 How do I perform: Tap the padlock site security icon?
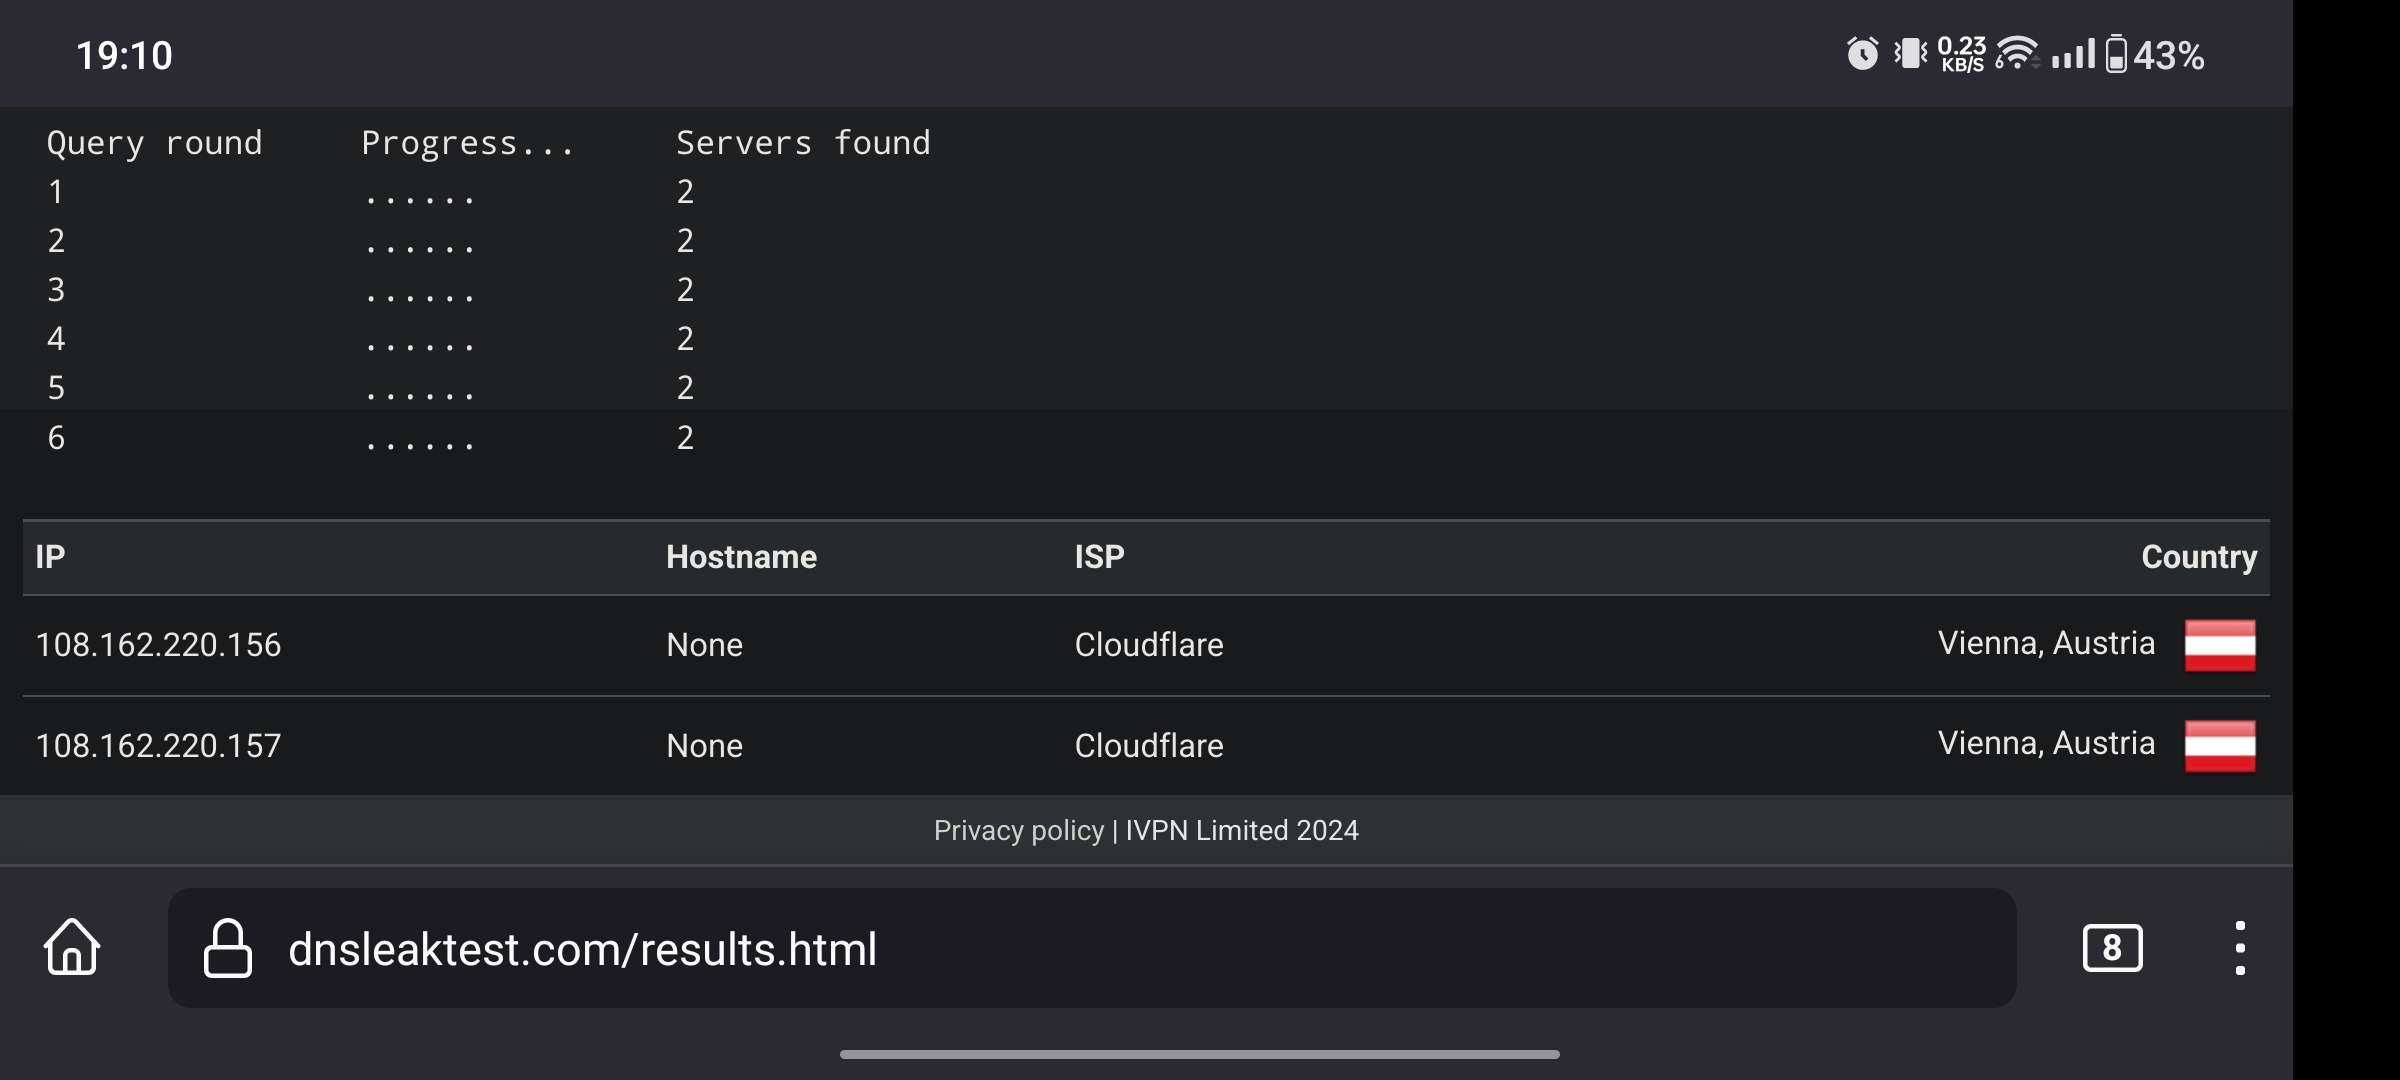tap(228, 948)
